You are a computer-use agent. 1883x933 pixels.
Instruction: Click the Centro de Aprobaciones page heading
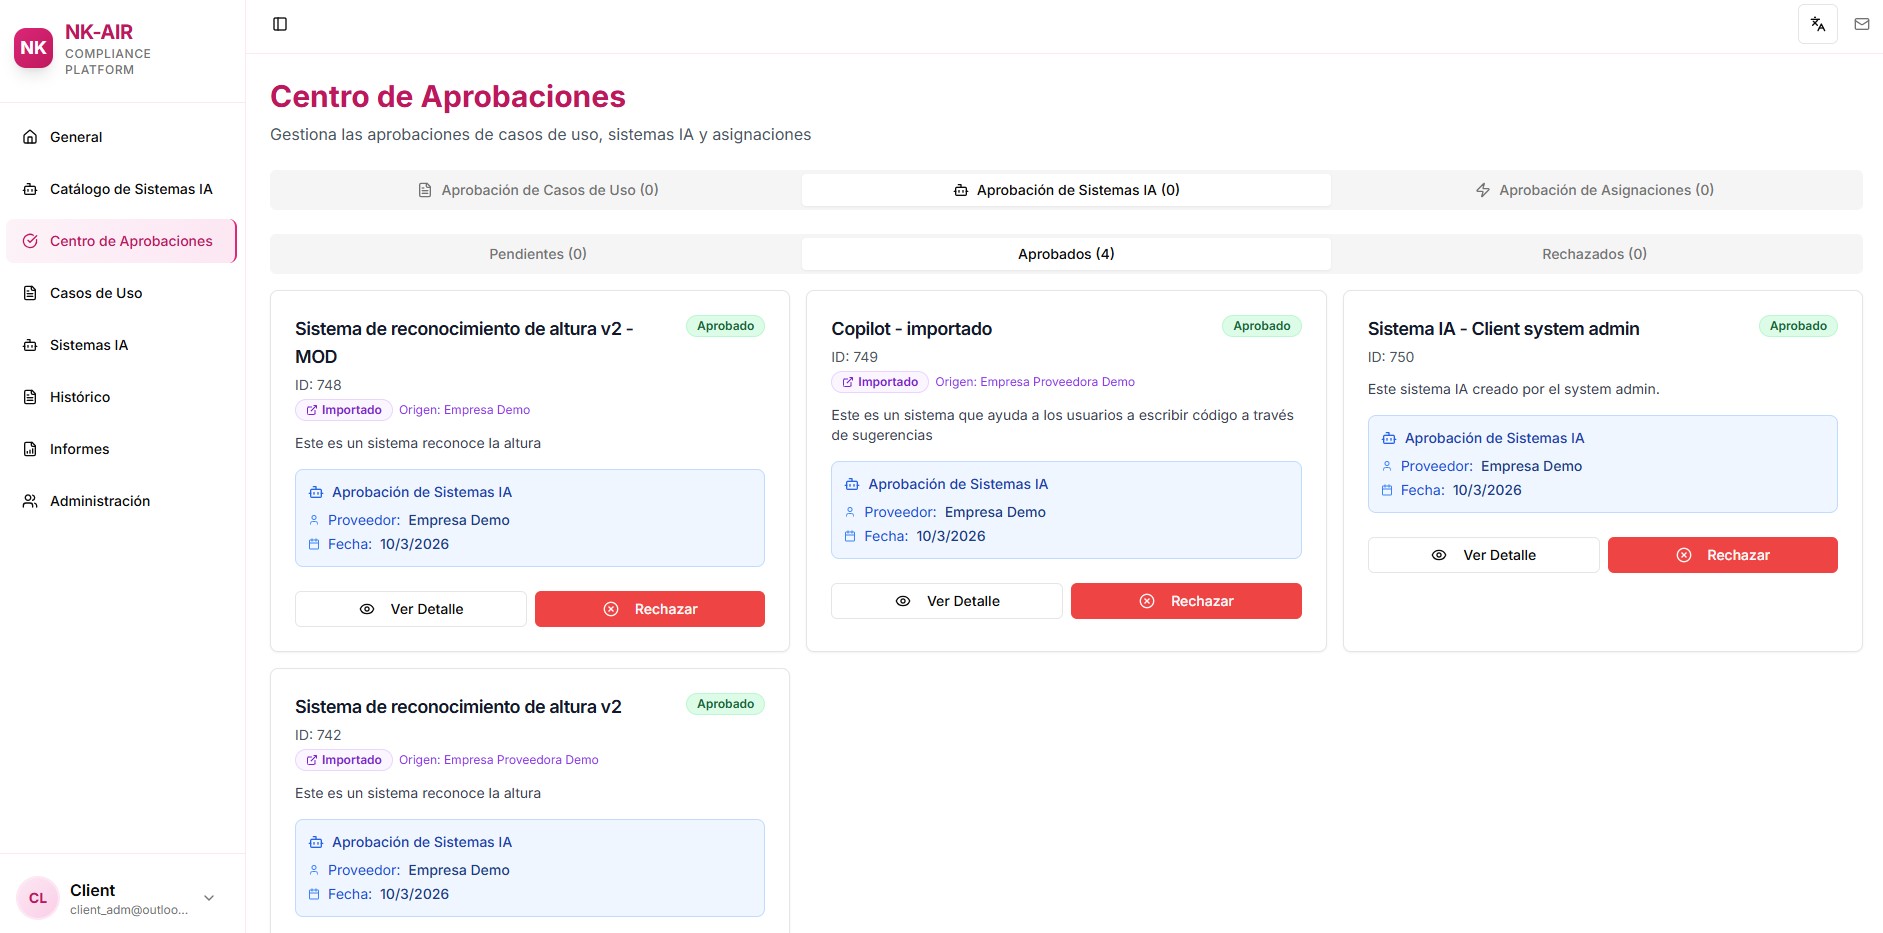(x=448, y=96)
